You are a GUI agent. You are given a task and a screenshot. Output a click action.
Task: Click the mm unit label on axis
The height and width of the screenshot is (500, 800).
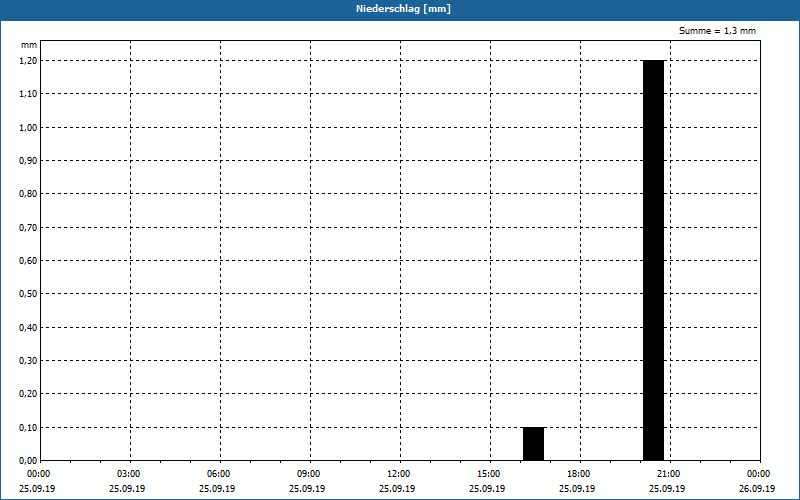click(29, 45)
